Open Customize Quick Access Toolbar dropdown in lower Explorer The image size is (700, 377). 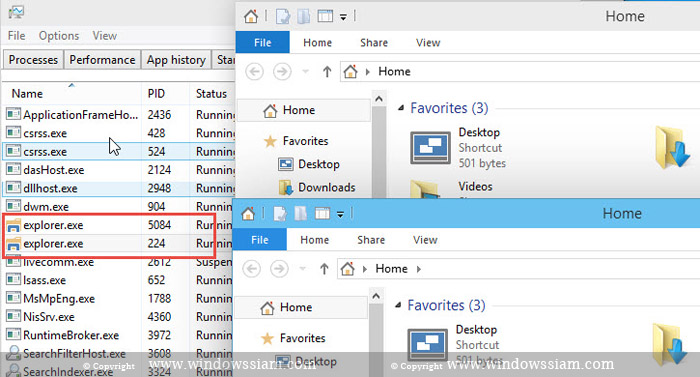pos(340,215)
